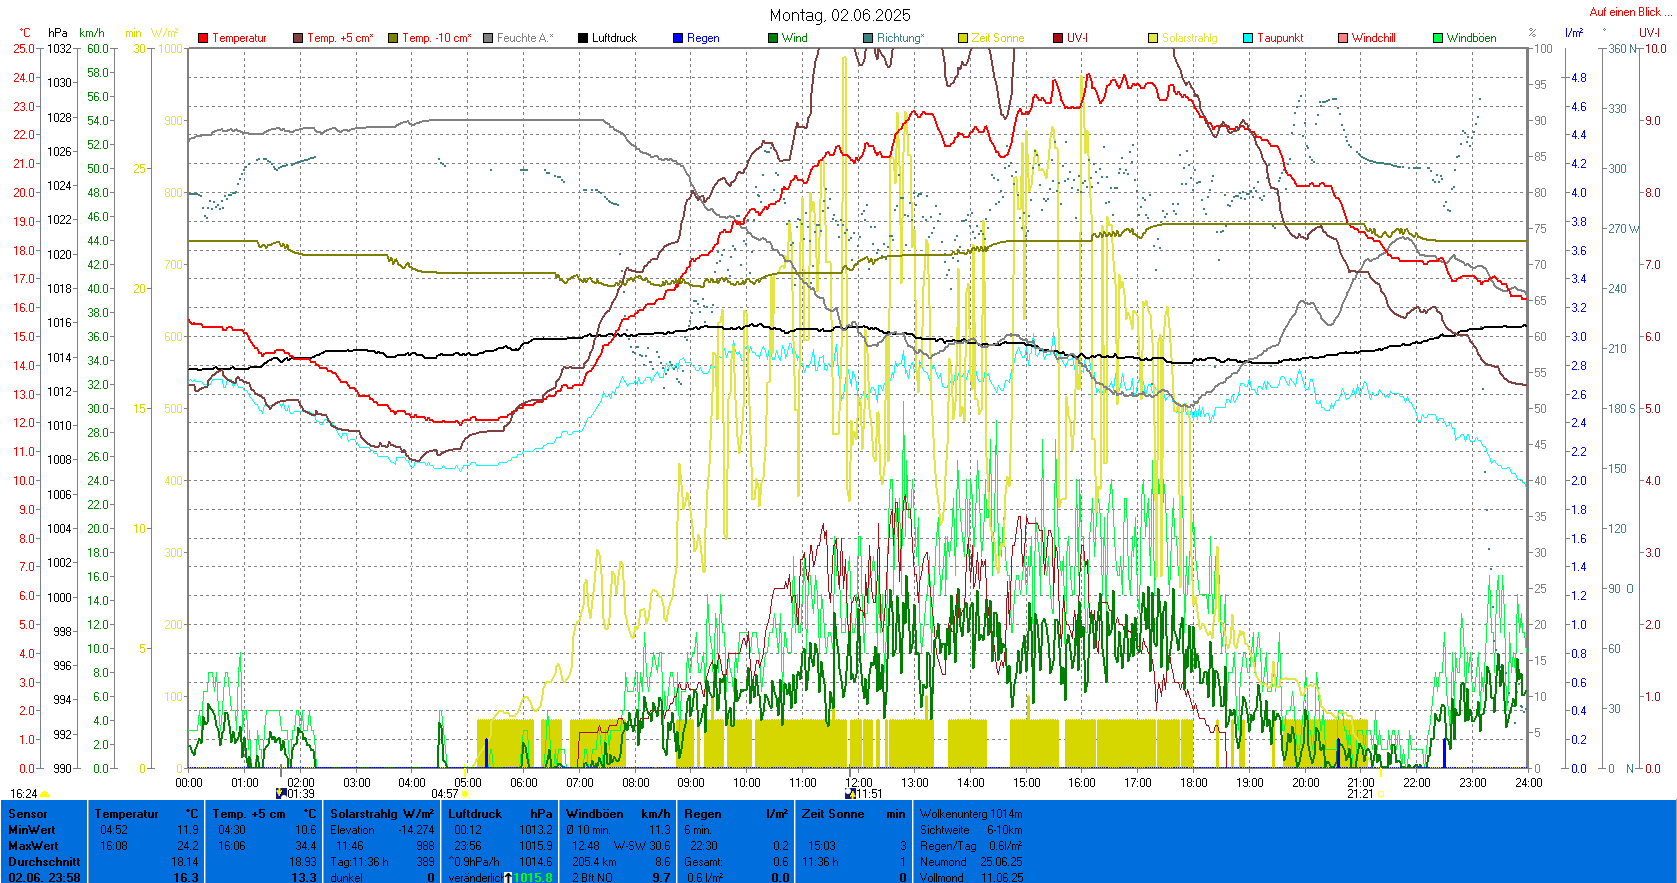The width and height of the screenshot is (1677, 883).
Task: Click the 'Luftdruck hPa' column header
Action: [x=500, y=814]
